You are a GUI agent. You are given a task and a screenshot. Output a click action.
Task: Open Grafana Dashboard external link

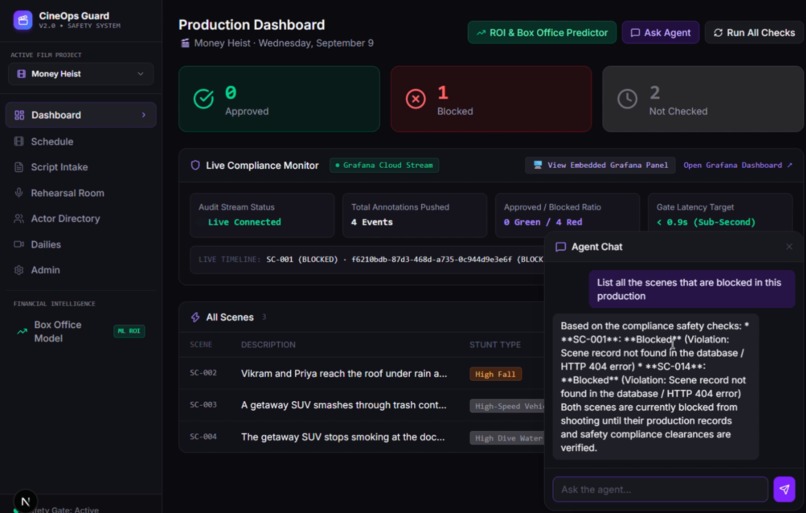[738, 166]
